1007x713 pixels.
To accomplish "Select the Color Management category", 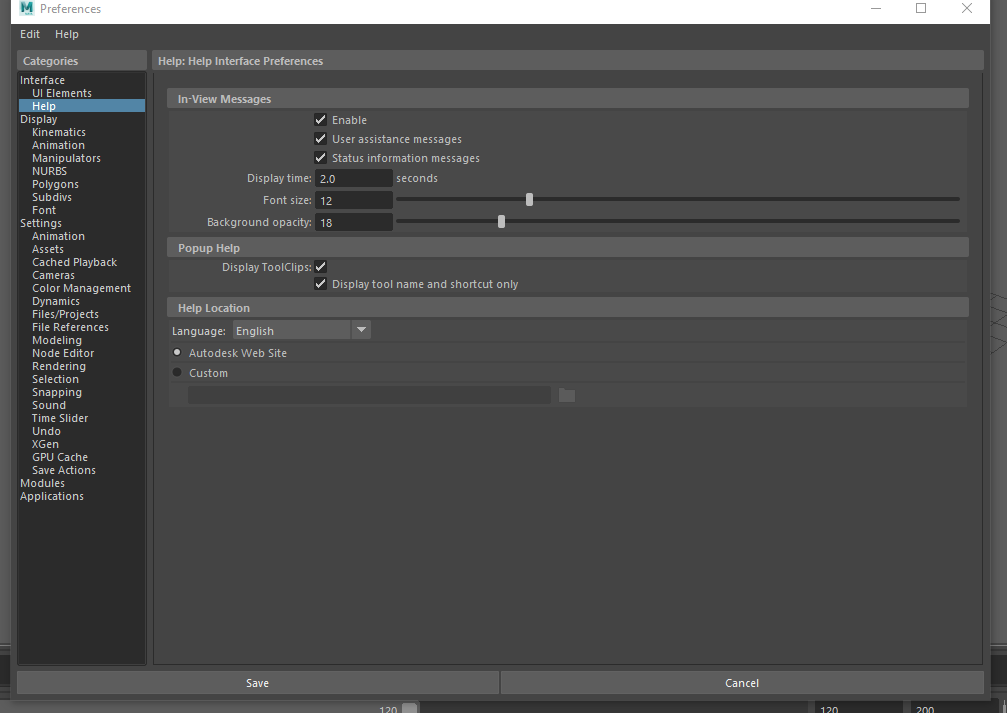I will point(81,287).
